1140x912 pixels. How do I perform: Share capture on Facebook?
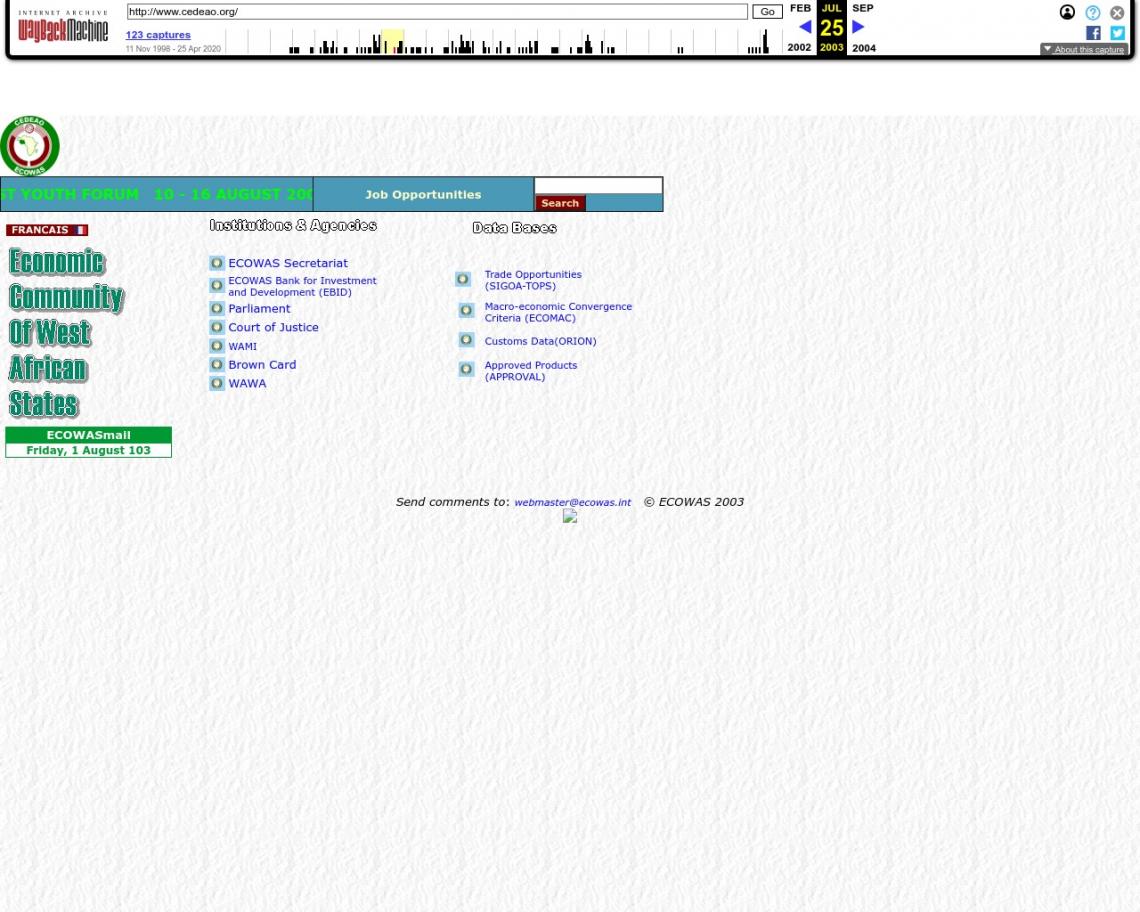[x=1093, y=33]
